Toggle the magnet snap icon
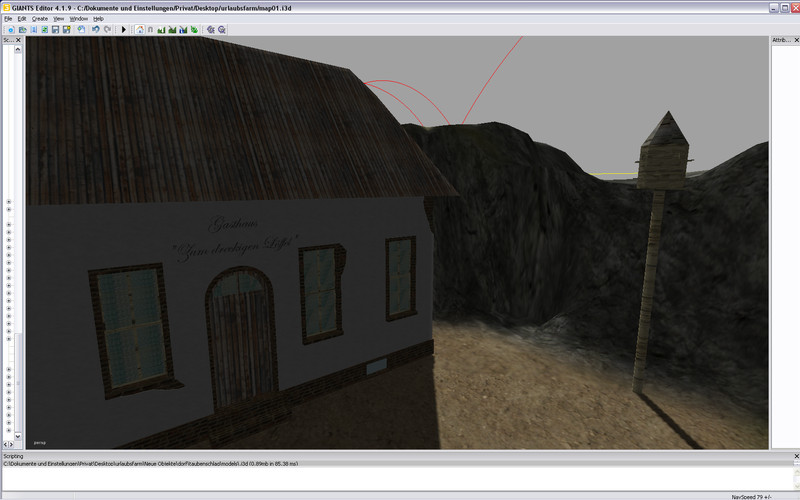 [x=151, y=30]
